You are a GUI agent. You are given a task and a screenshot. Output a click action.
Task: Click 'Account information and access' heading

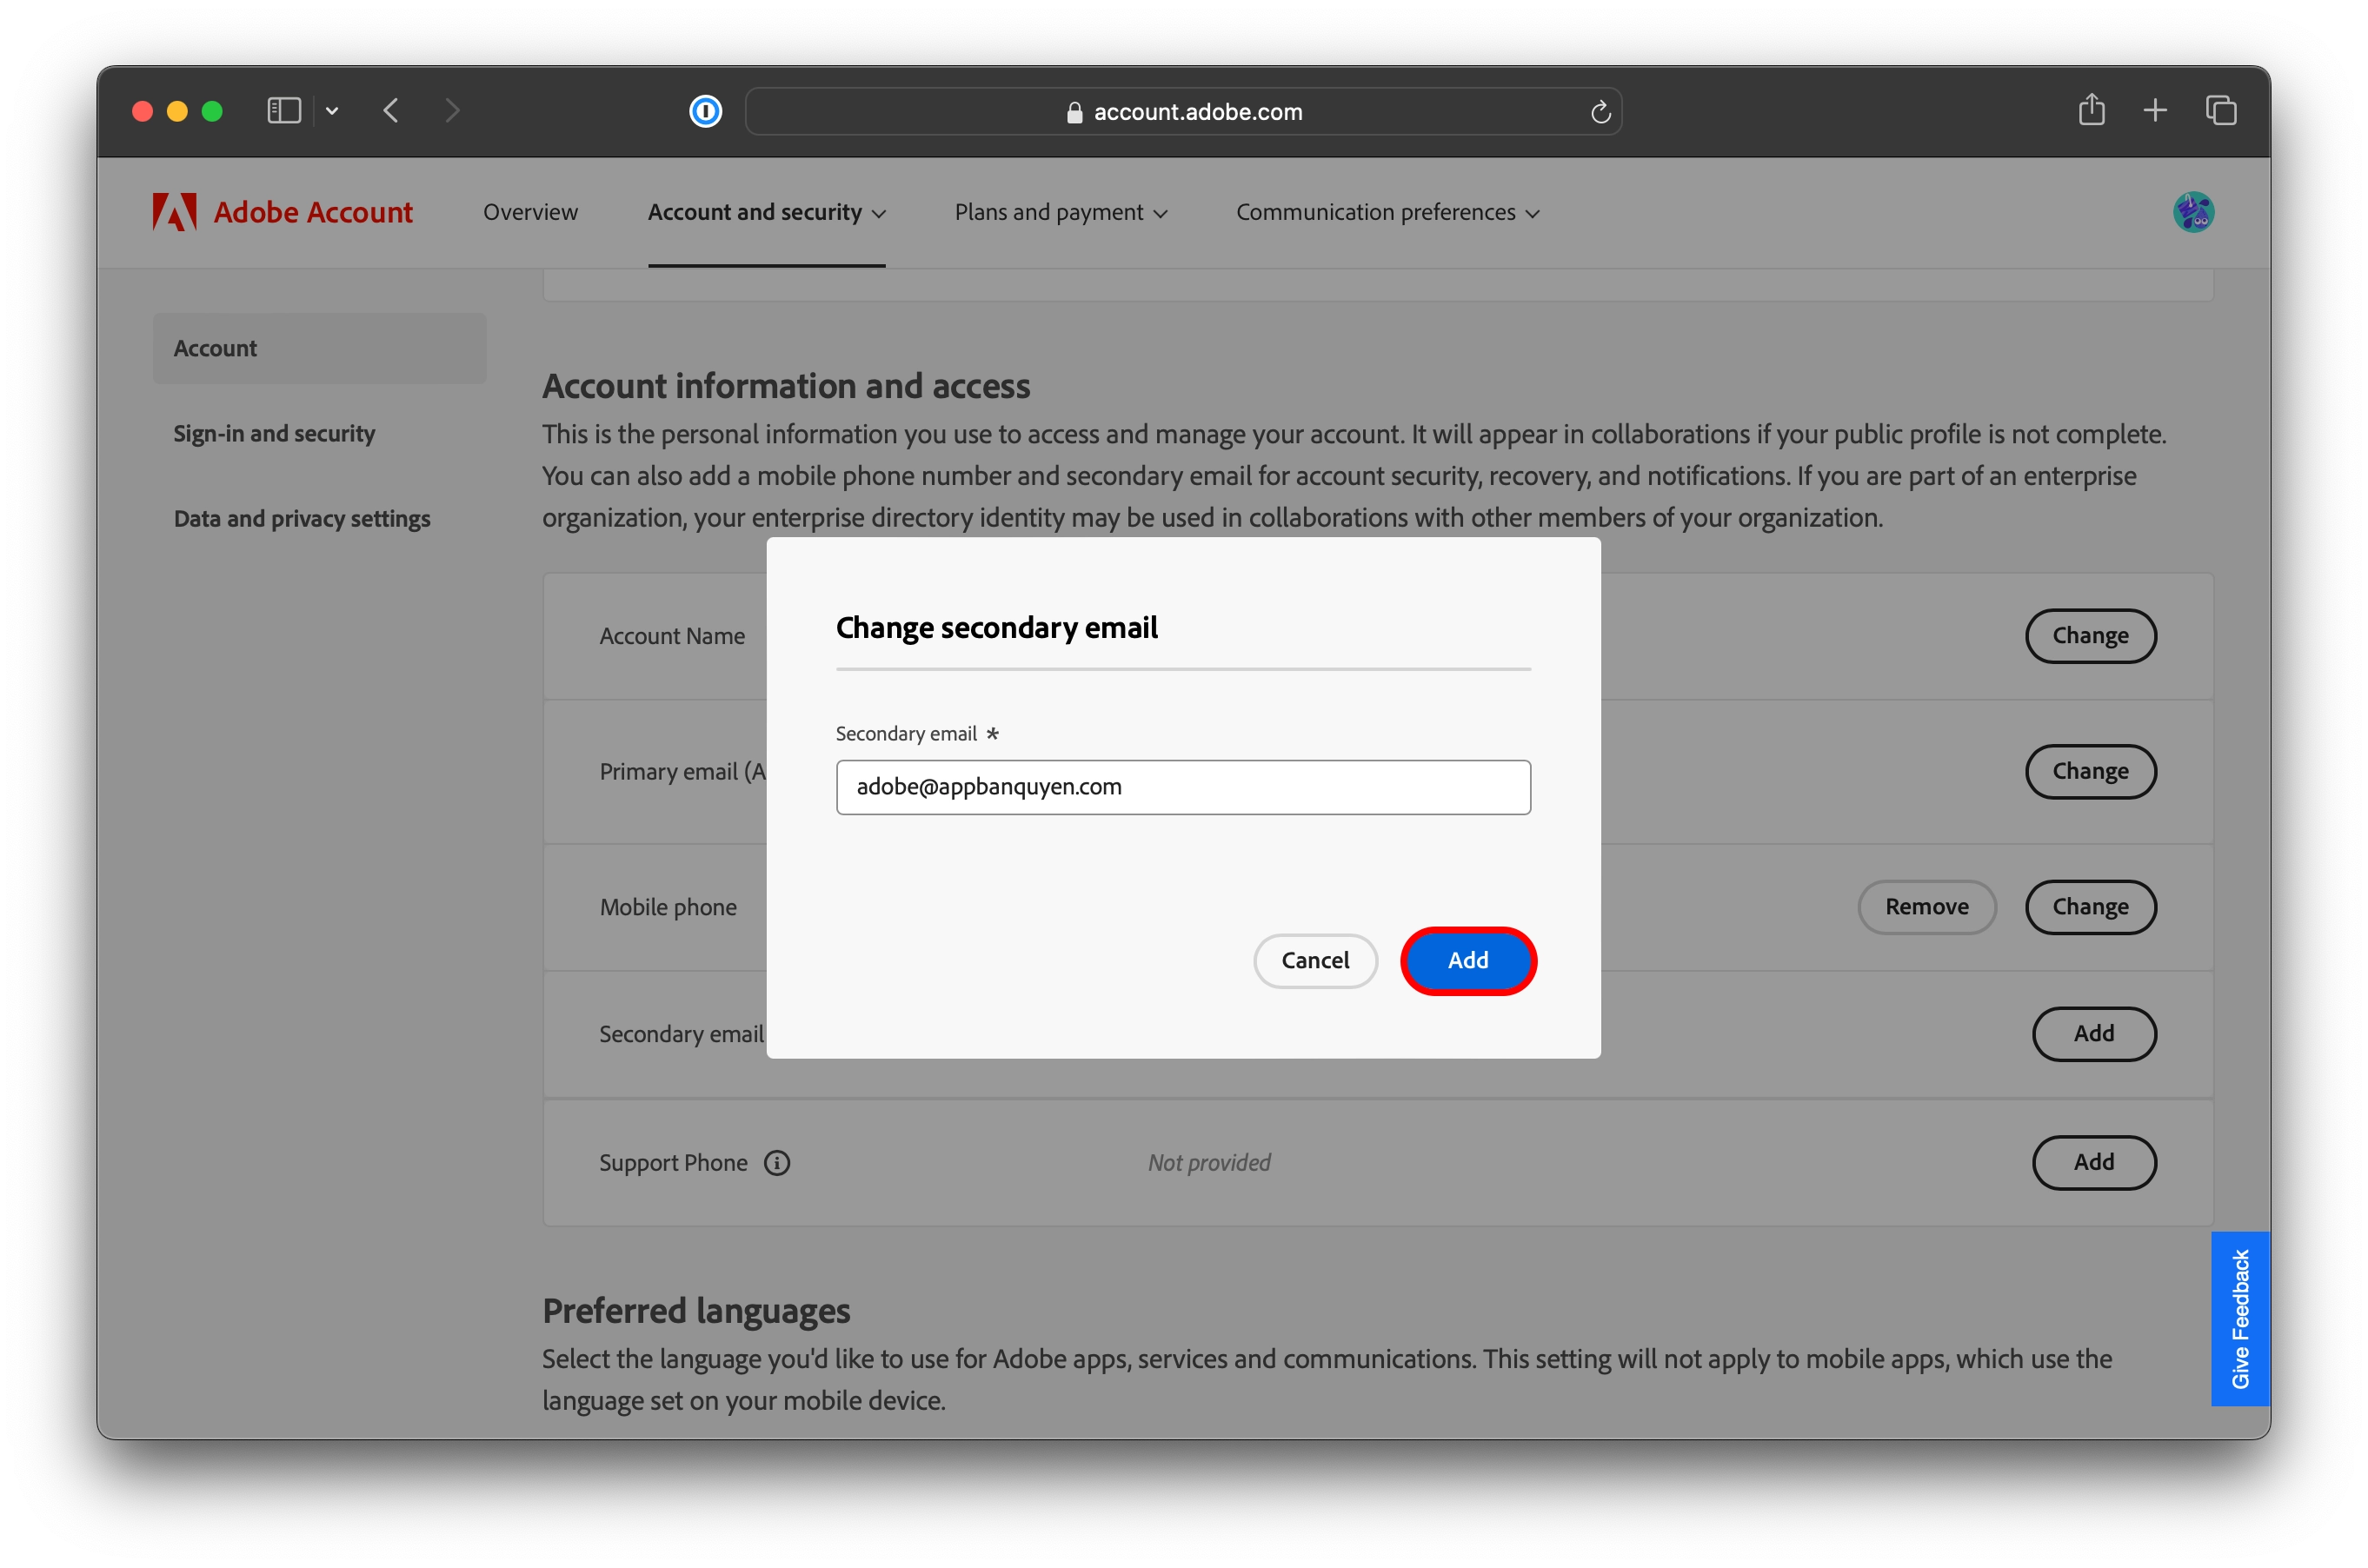click(x=786, y=385)
